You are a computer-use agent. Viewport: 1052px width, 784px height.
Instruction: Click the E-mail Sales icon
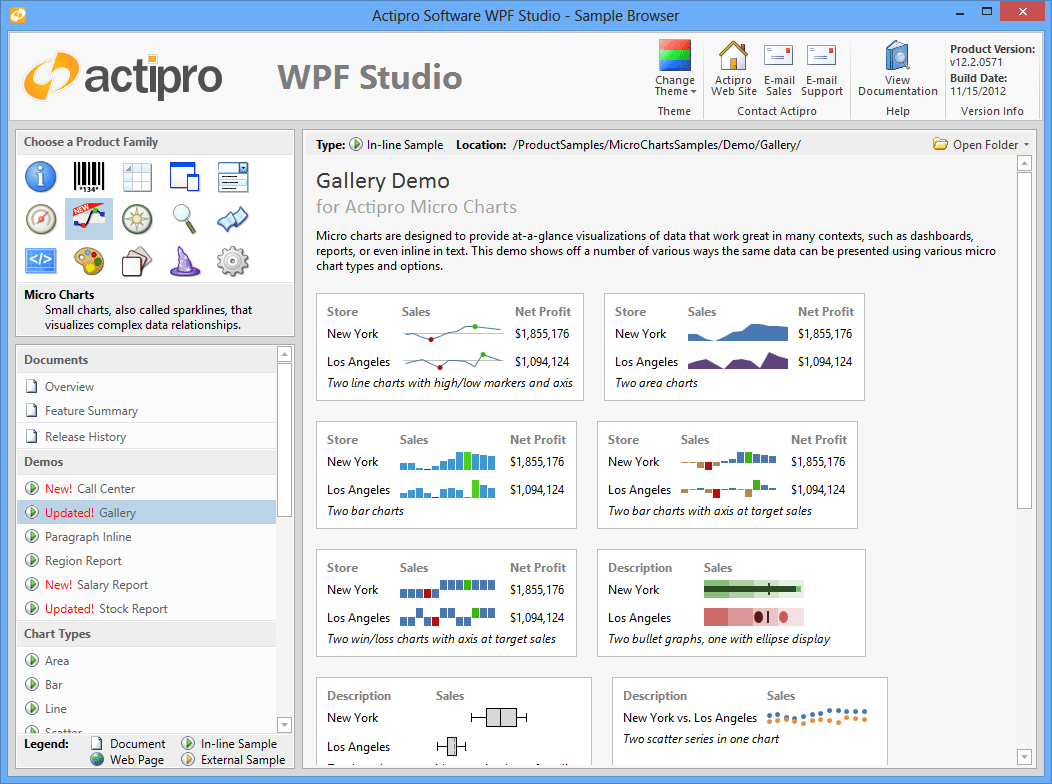point(779,68)
